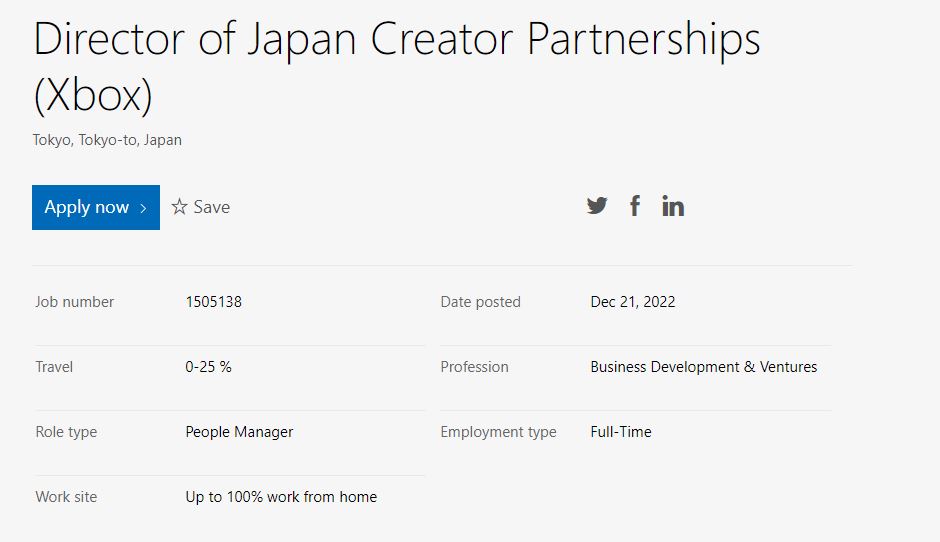Click the 0-25 % travel value
This screenshot has height=542, width=940.
[208, 366]
